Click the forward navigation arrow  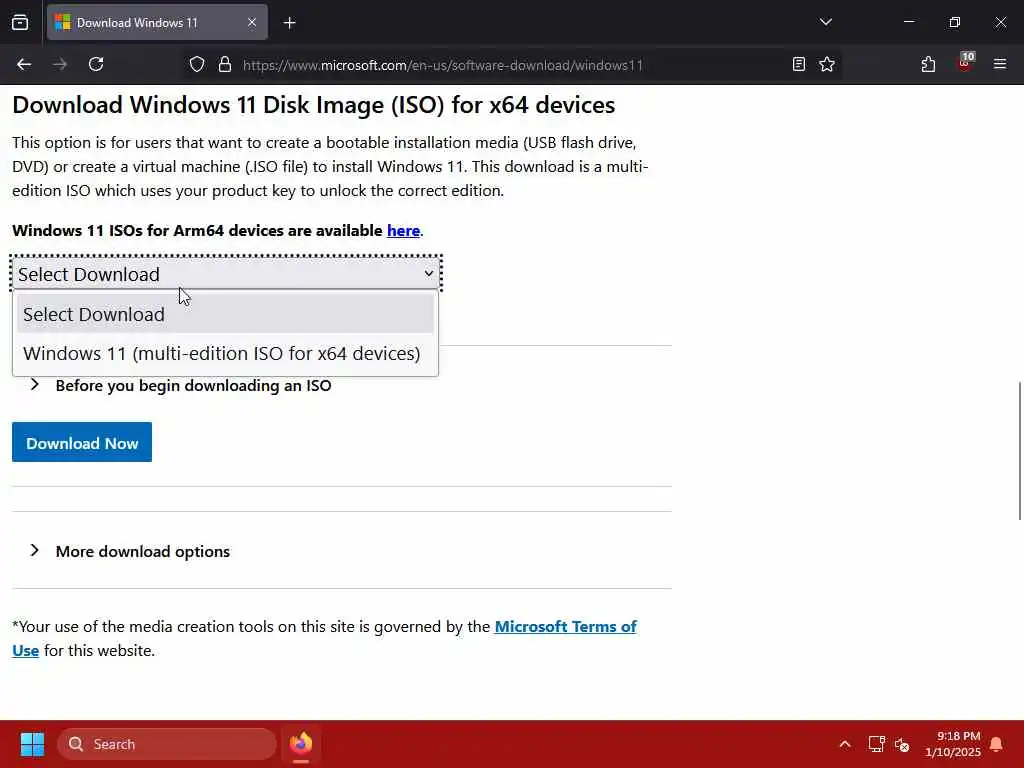60,64
